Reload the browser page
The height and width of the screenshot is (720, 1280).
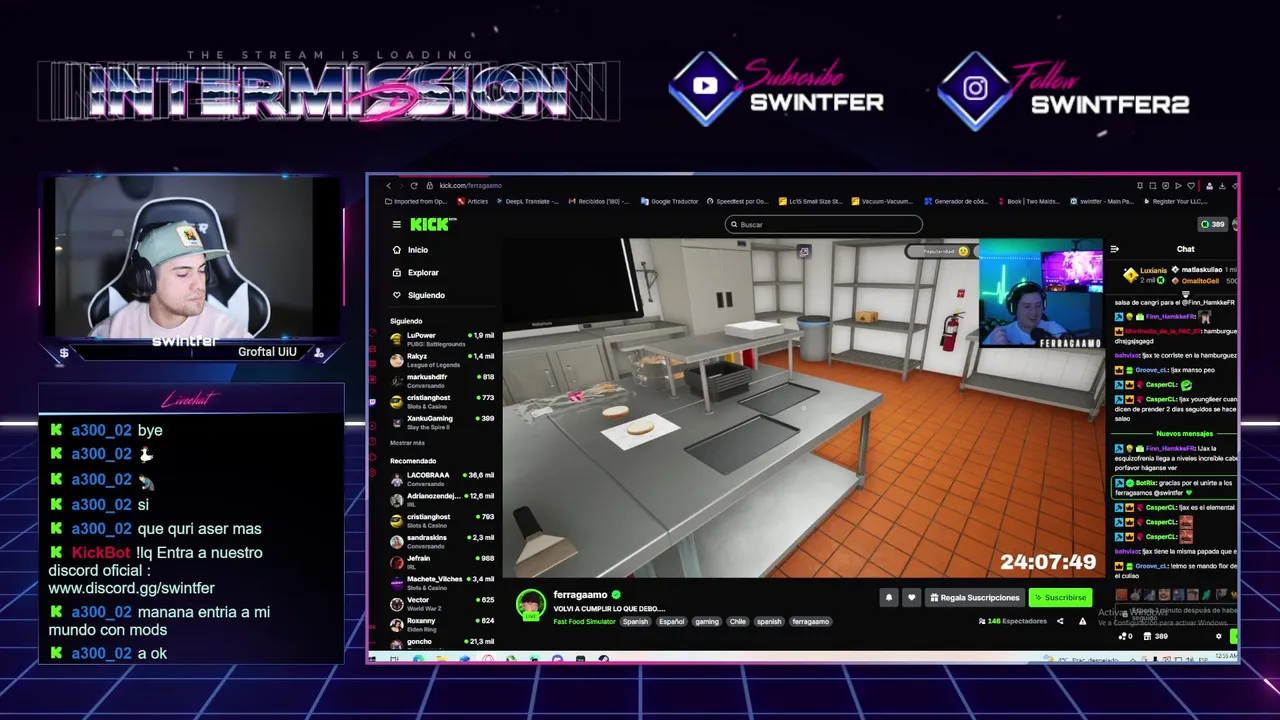click(x=414, y=185)
